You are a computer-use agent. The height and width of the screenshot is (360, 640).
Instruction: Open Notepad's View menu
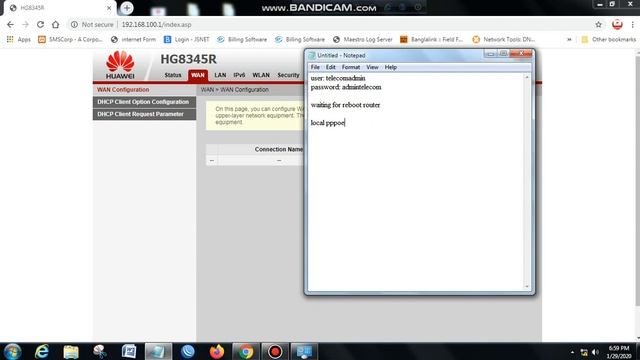click(x=372, y=67)
